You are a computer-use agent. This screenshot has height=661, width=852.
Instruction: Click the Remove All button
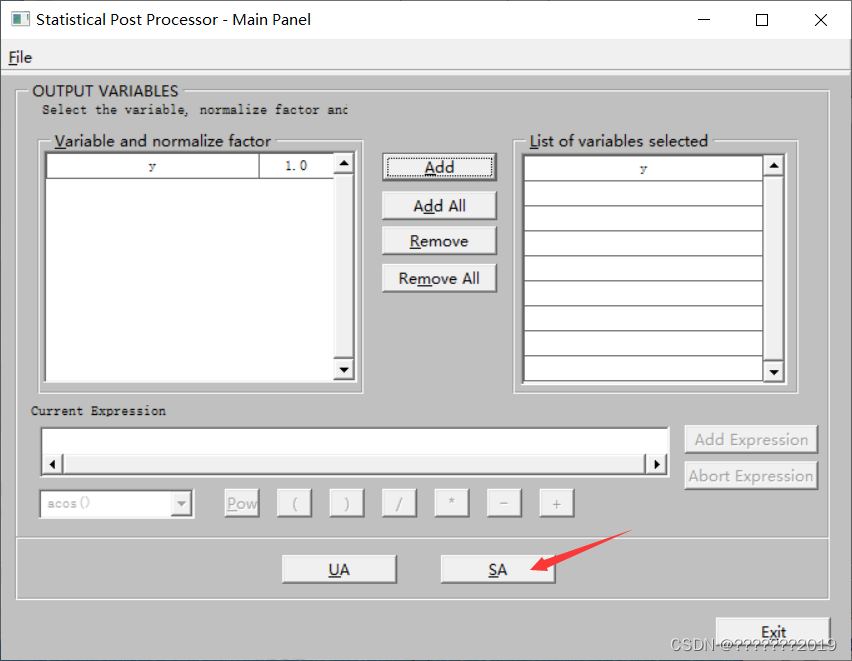pos(439,278)
